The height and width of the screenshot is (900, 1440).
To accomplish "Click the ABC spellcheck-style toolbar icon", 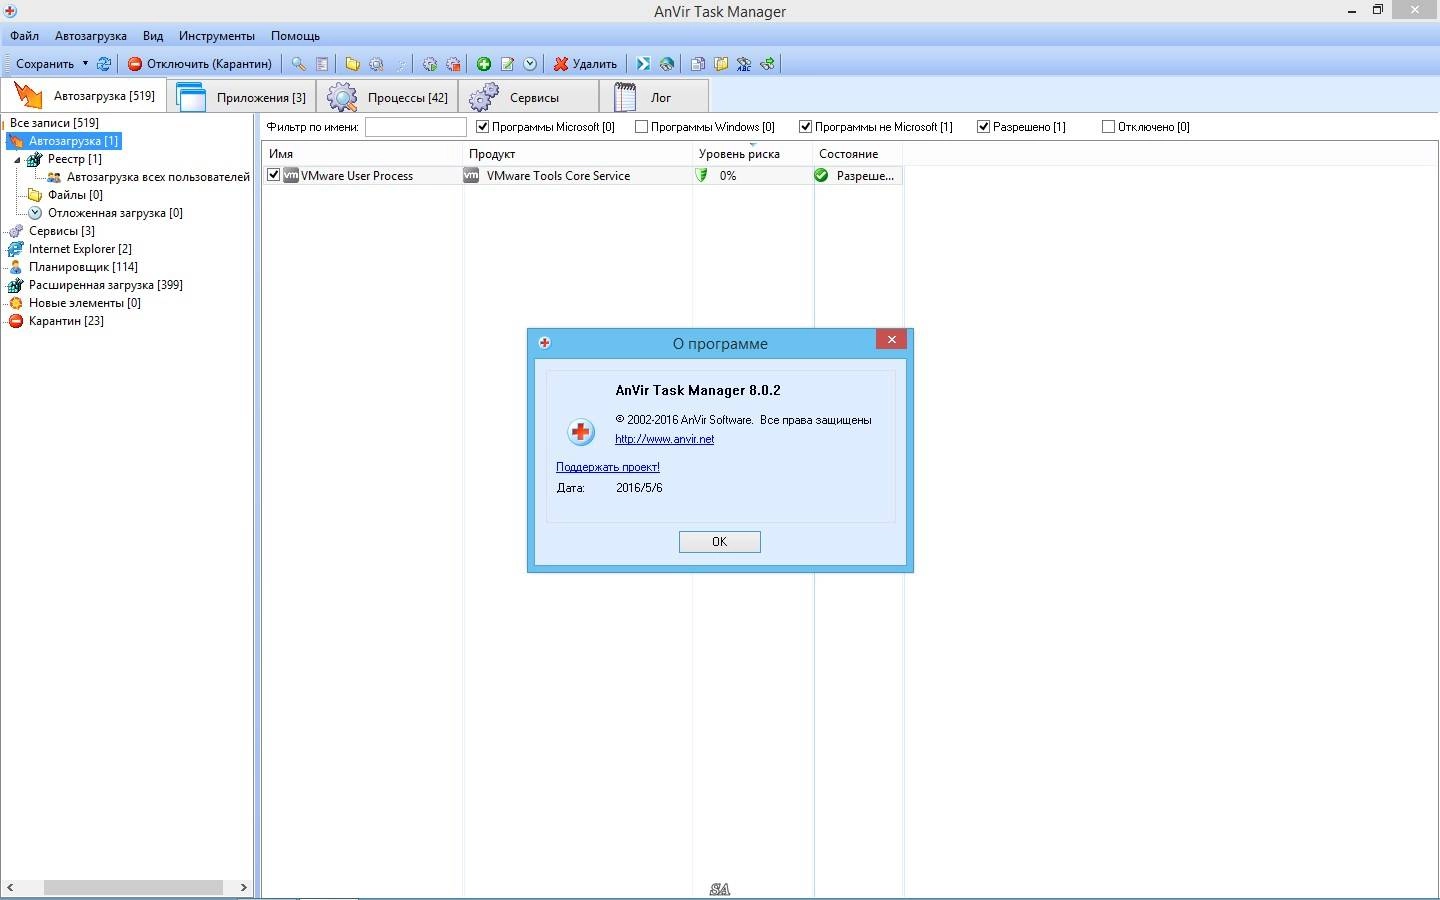I will (744, 64).
